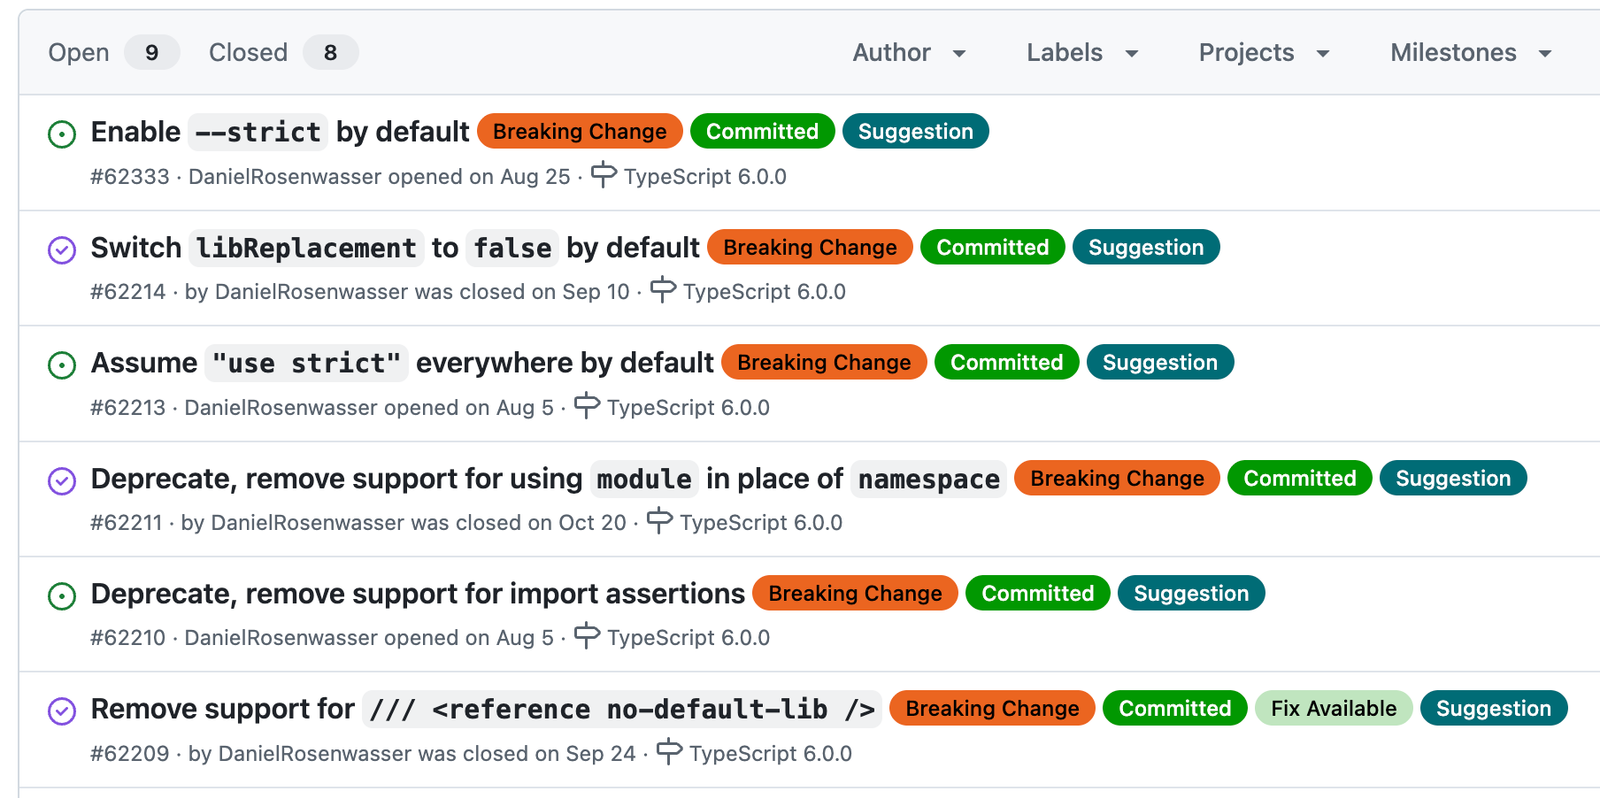The image size is (1600, 798).
Task: Click Breaking Change label on "use strict" issue
Action: [824, 362]
